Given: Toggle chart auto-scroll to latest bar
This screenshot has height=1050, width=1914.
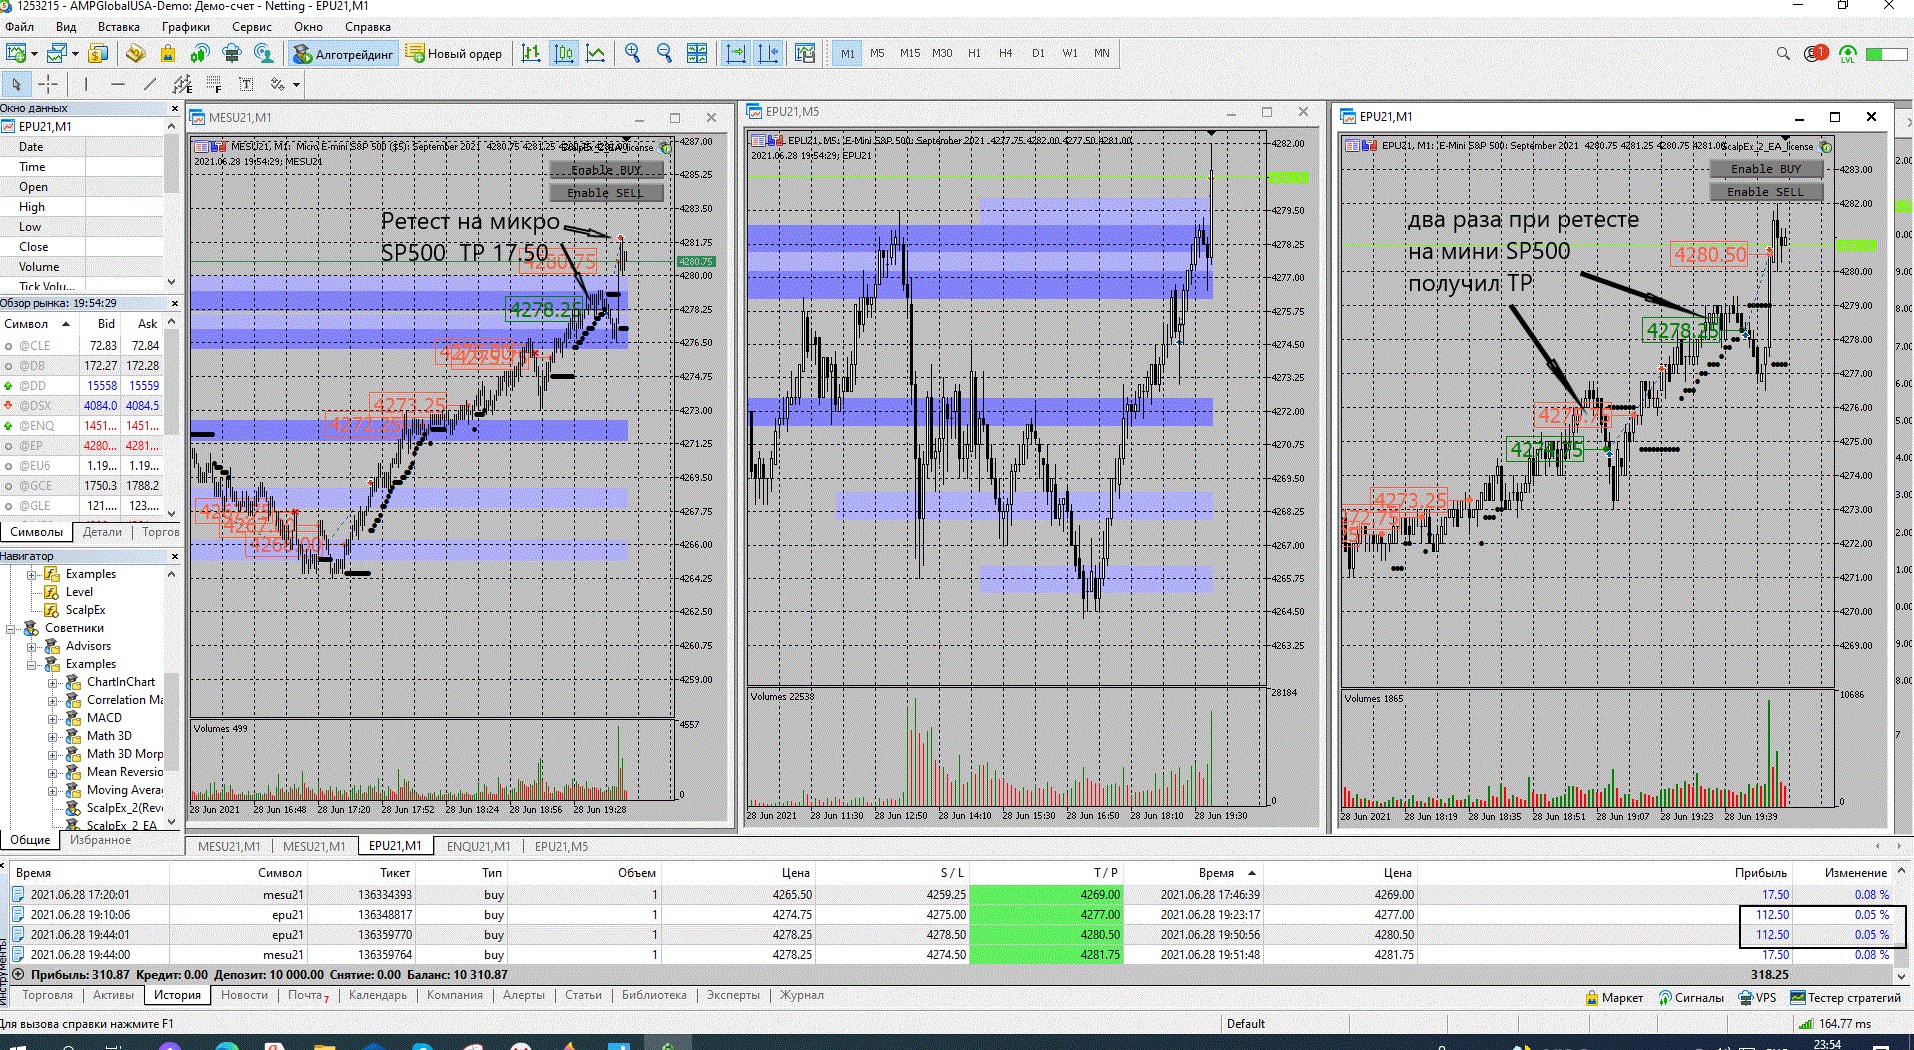Looking at the screenshot, I should (x=736, y=53).
